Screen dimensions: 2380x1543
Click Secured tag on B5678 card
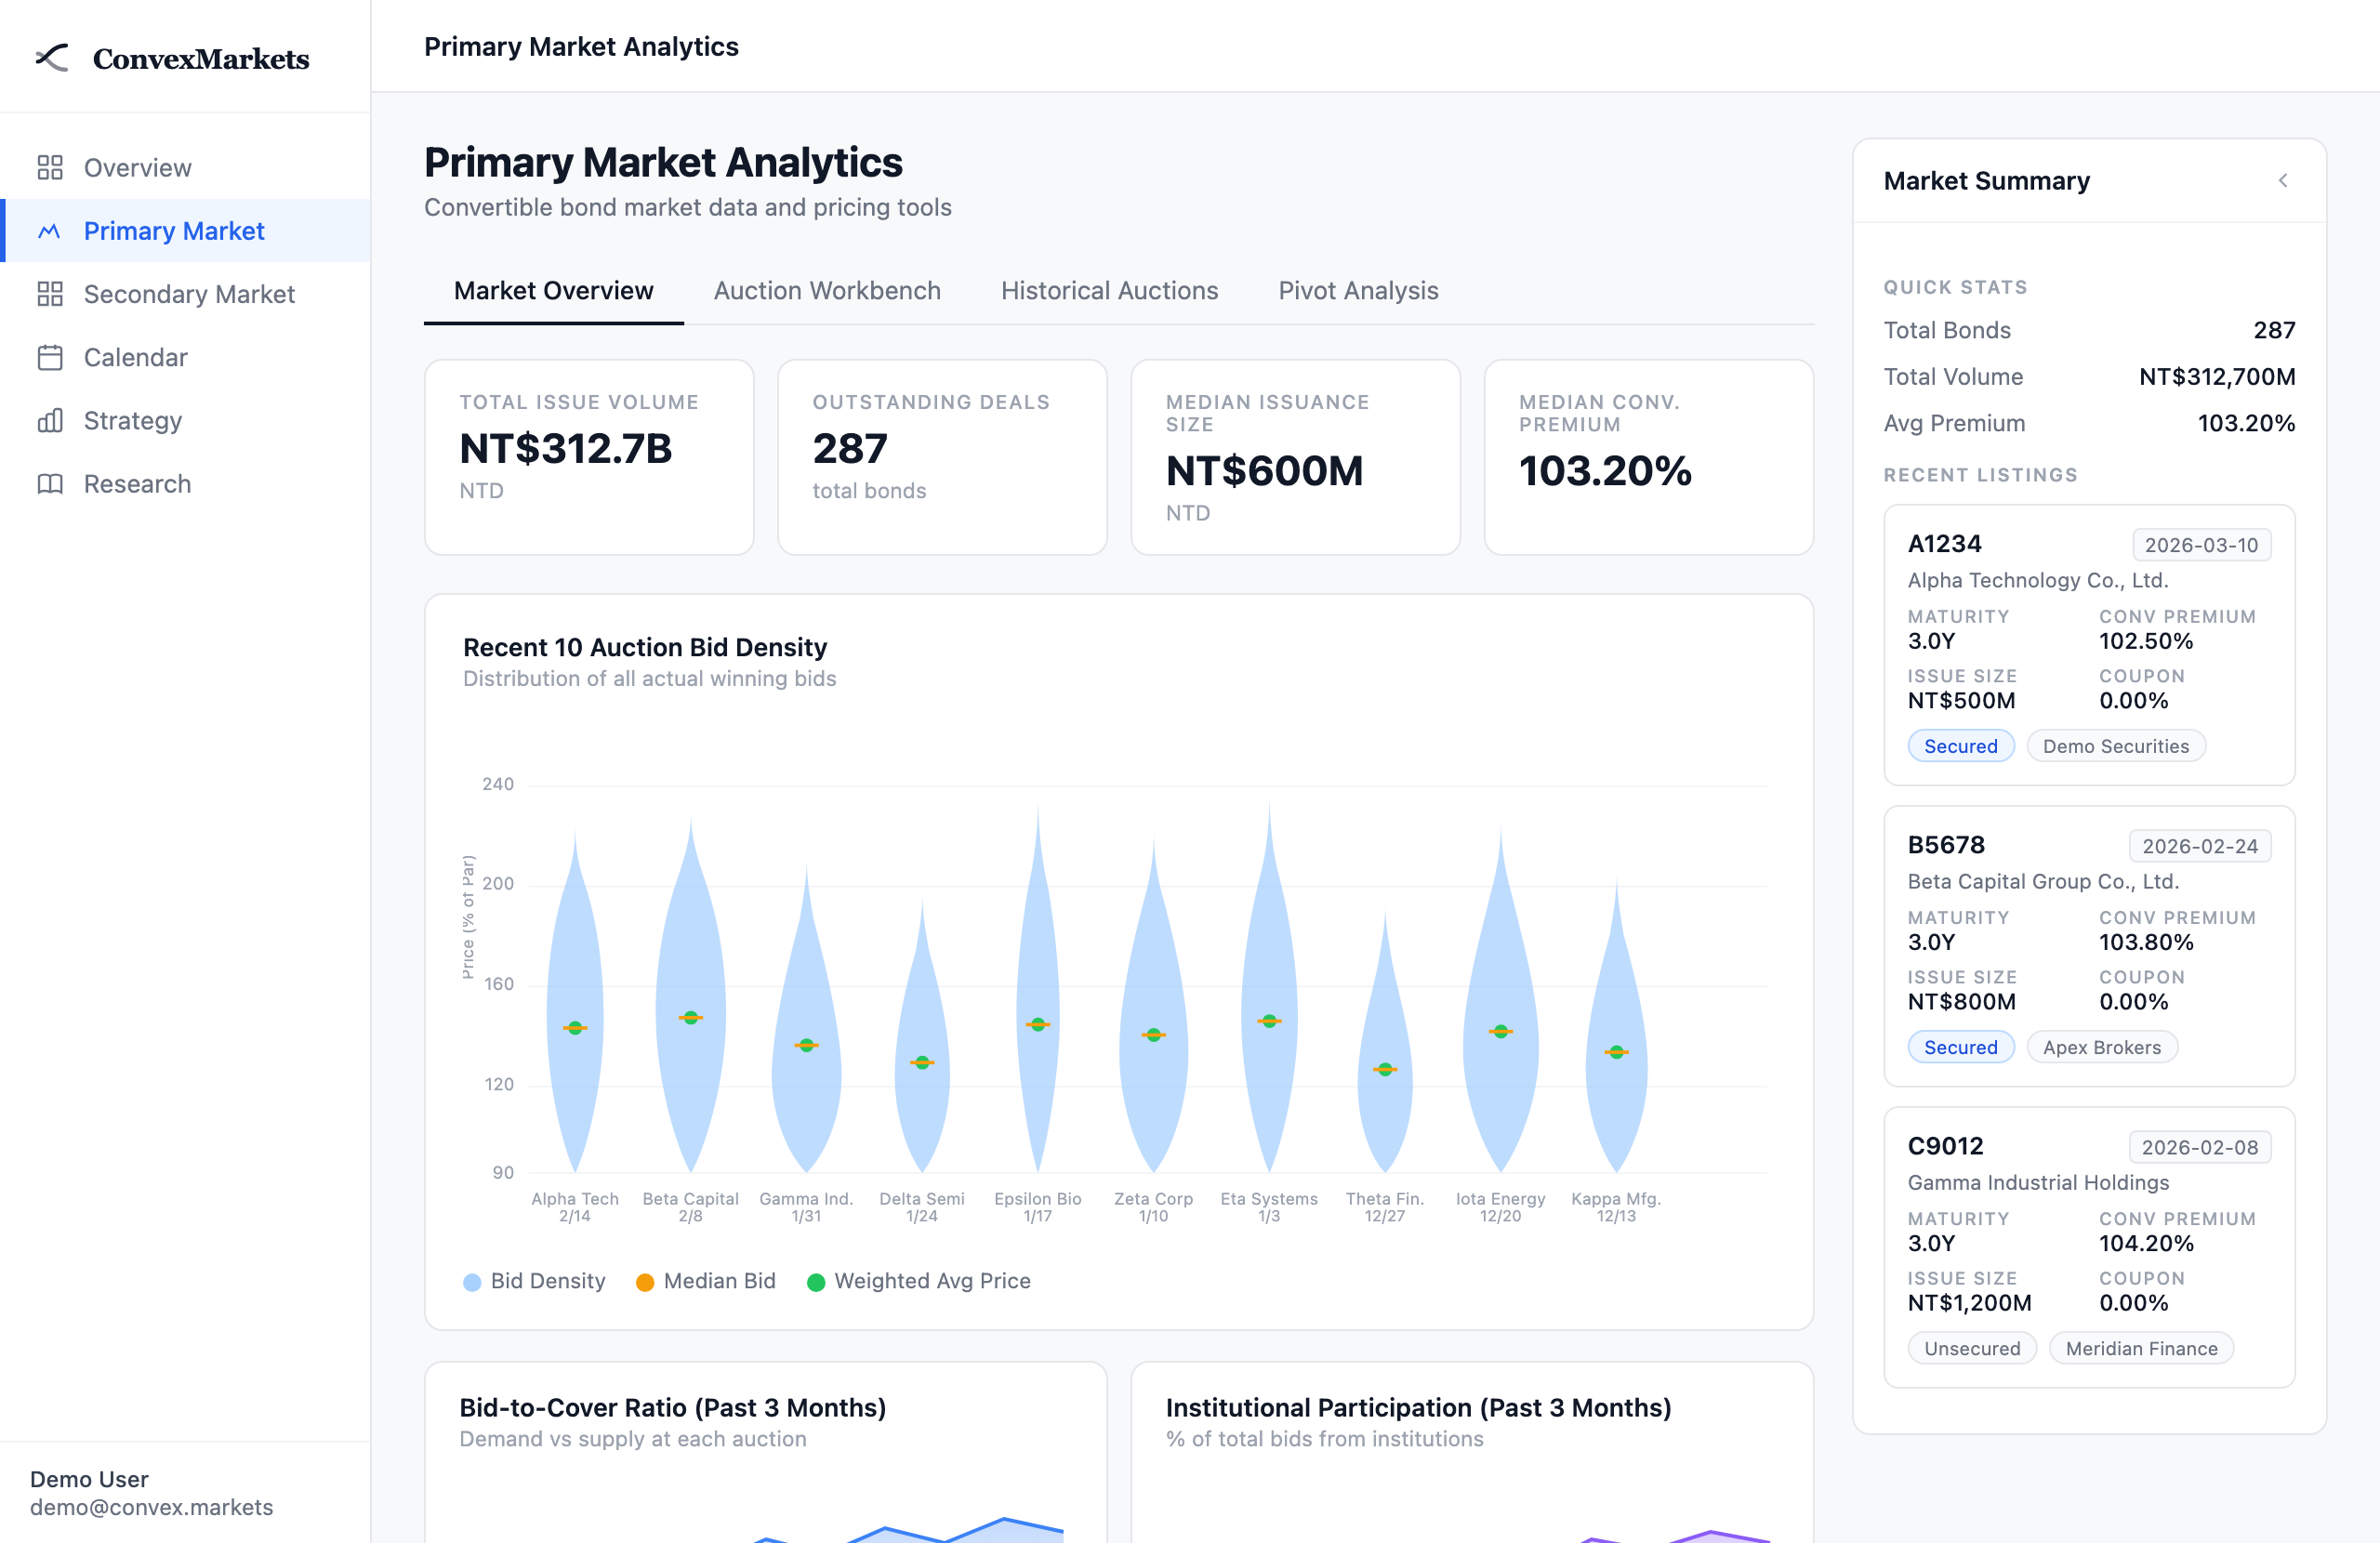[x=1960, y=1047]
